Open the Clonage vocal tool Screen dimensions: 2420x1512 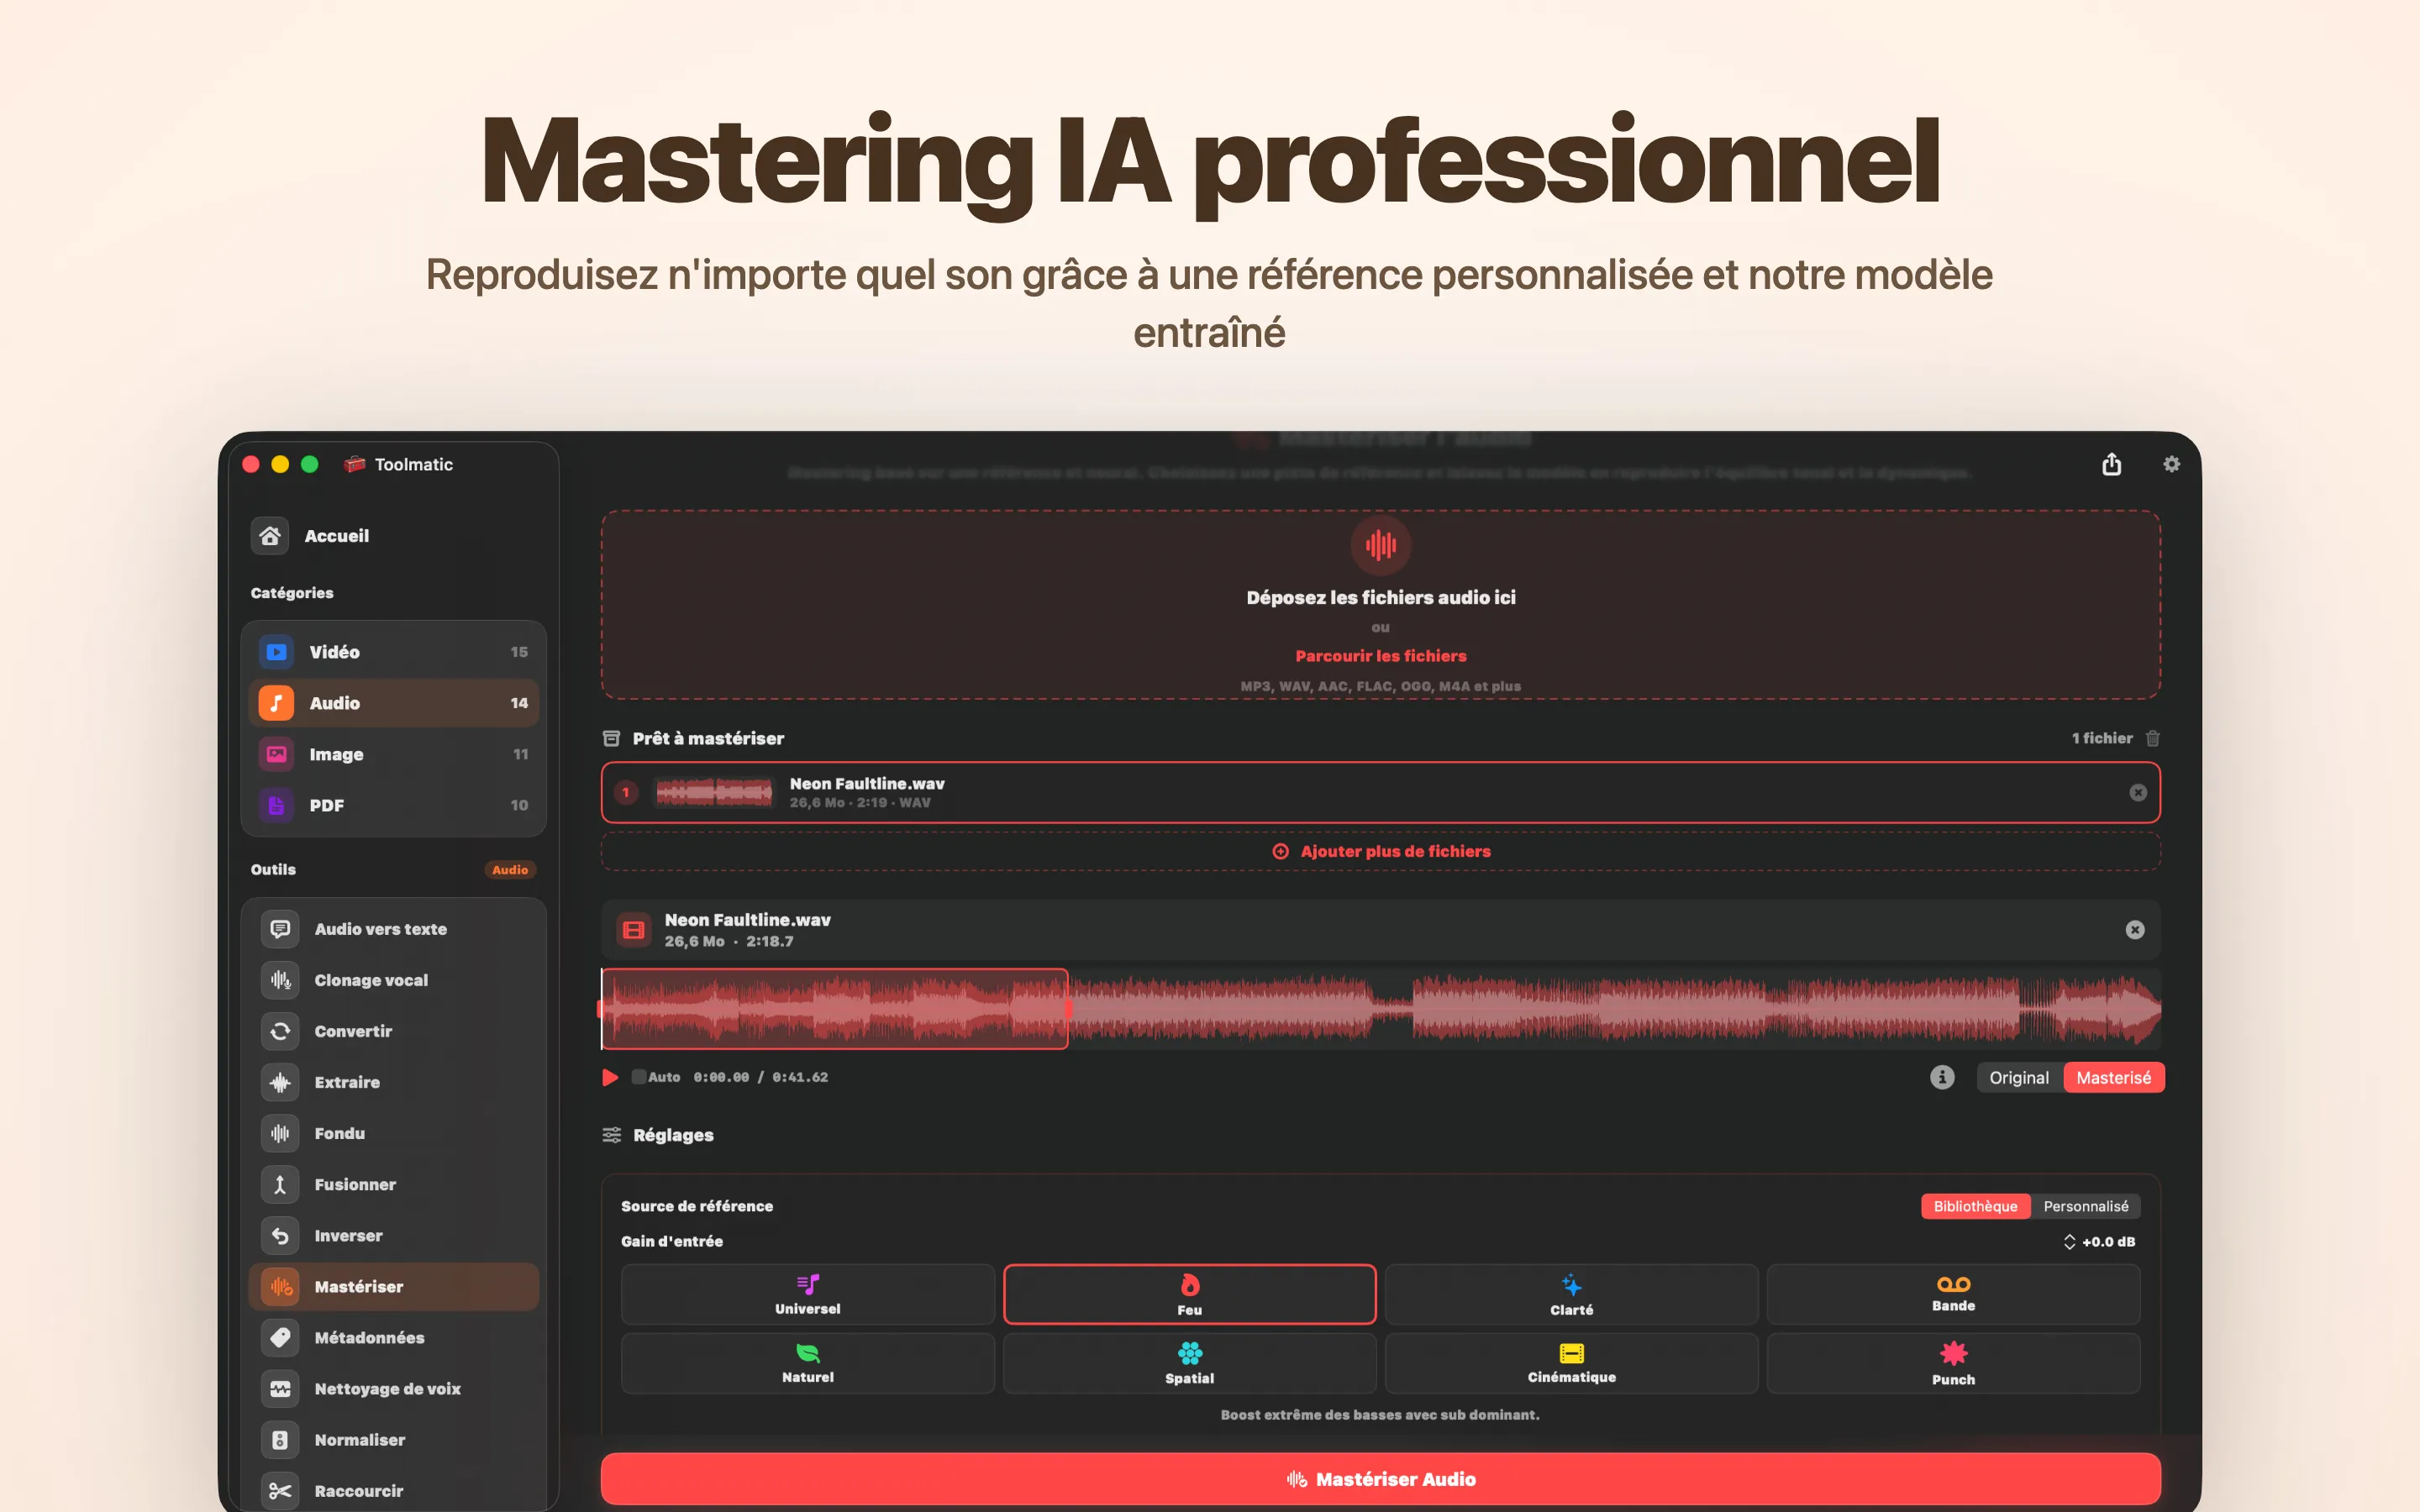tap(393, 980)
